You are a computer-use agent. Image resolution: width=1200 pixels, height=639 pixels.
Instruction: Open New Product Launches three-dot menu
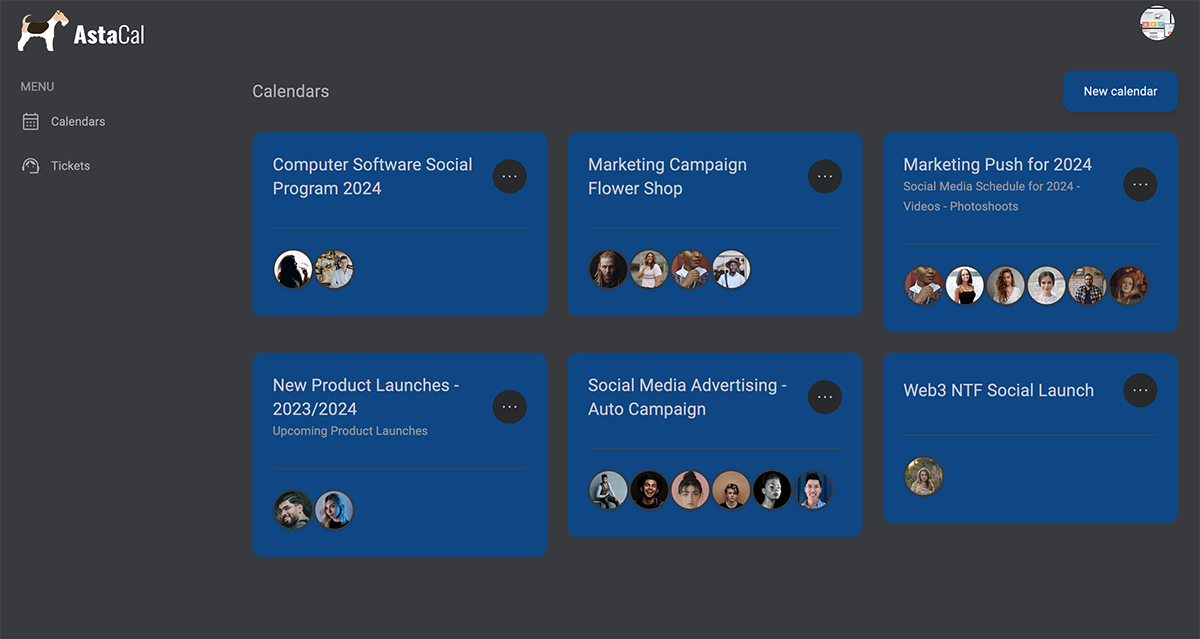coord(509,407)
